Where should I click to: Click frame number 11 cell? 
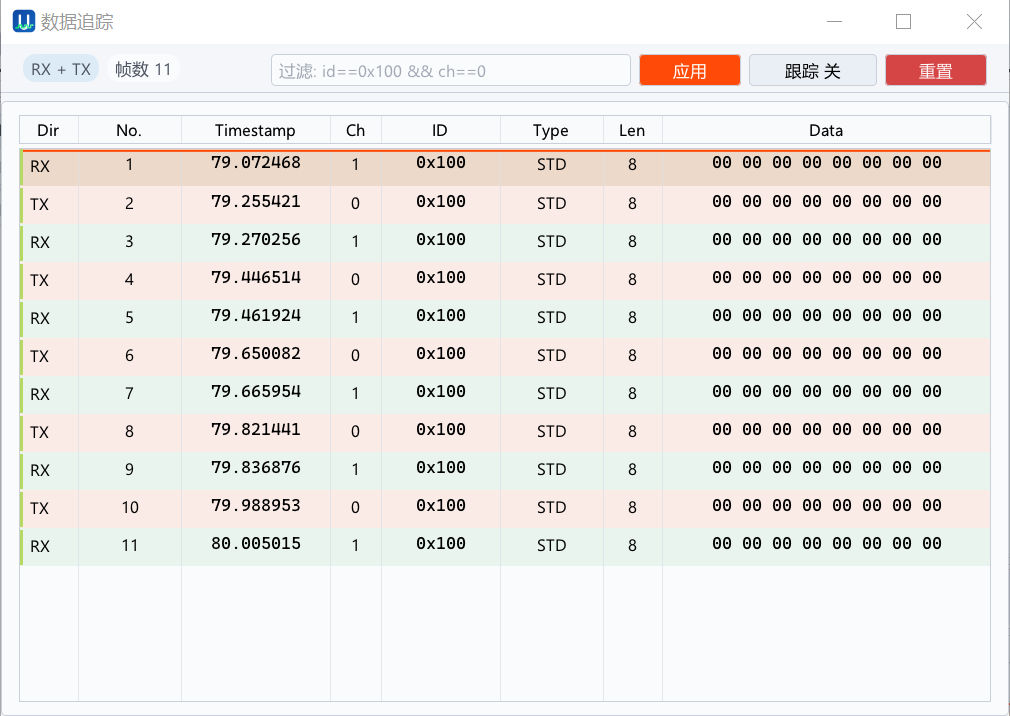[x=129, y=545]
